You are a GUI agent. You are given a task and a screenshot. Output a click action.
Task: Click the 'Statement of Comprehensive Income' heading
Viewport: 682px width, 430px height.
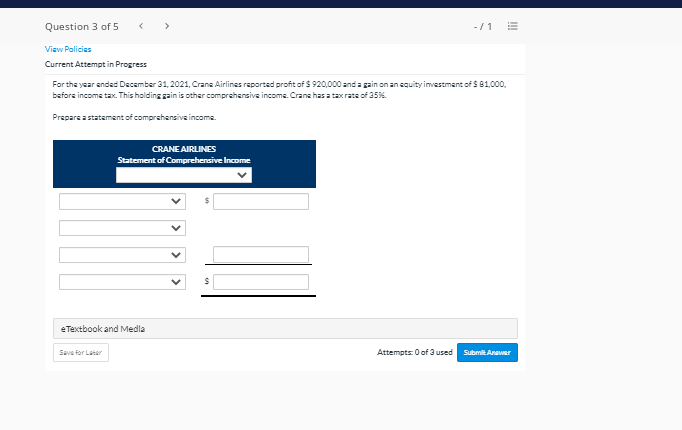pyautogui.click(x=184, y=160)
